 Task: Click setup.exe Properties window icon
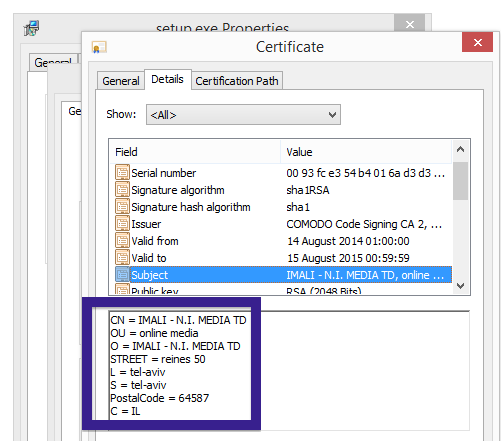32,28
